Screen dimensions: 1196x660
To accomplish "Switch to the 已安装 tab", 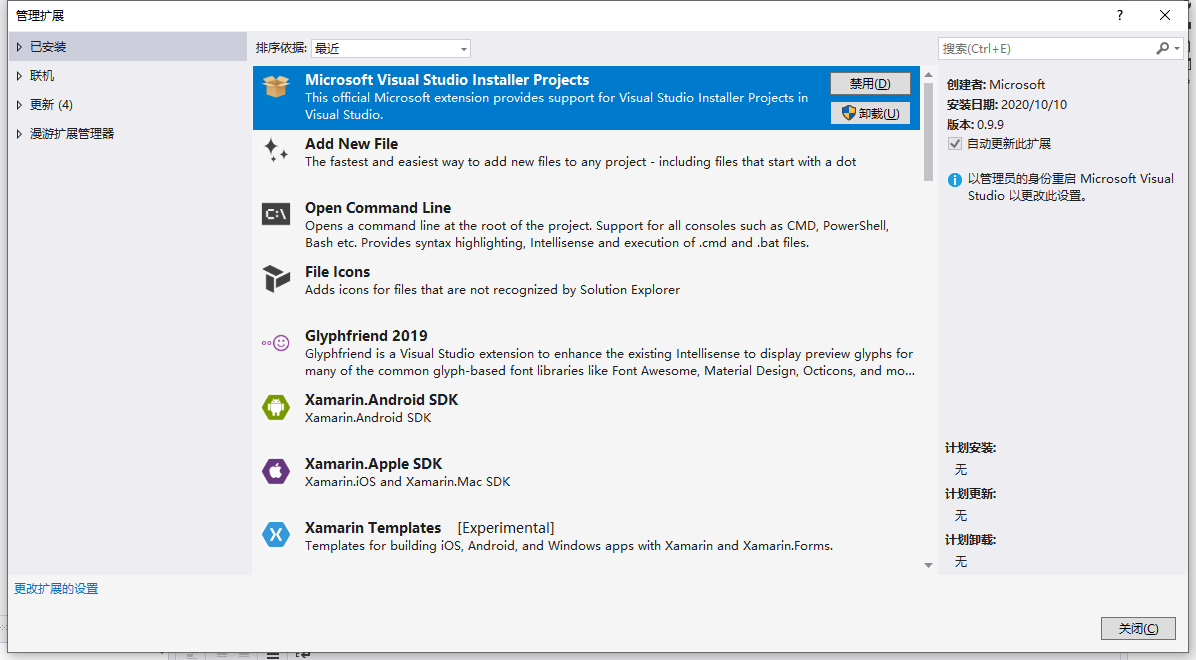I will [47, 46].
